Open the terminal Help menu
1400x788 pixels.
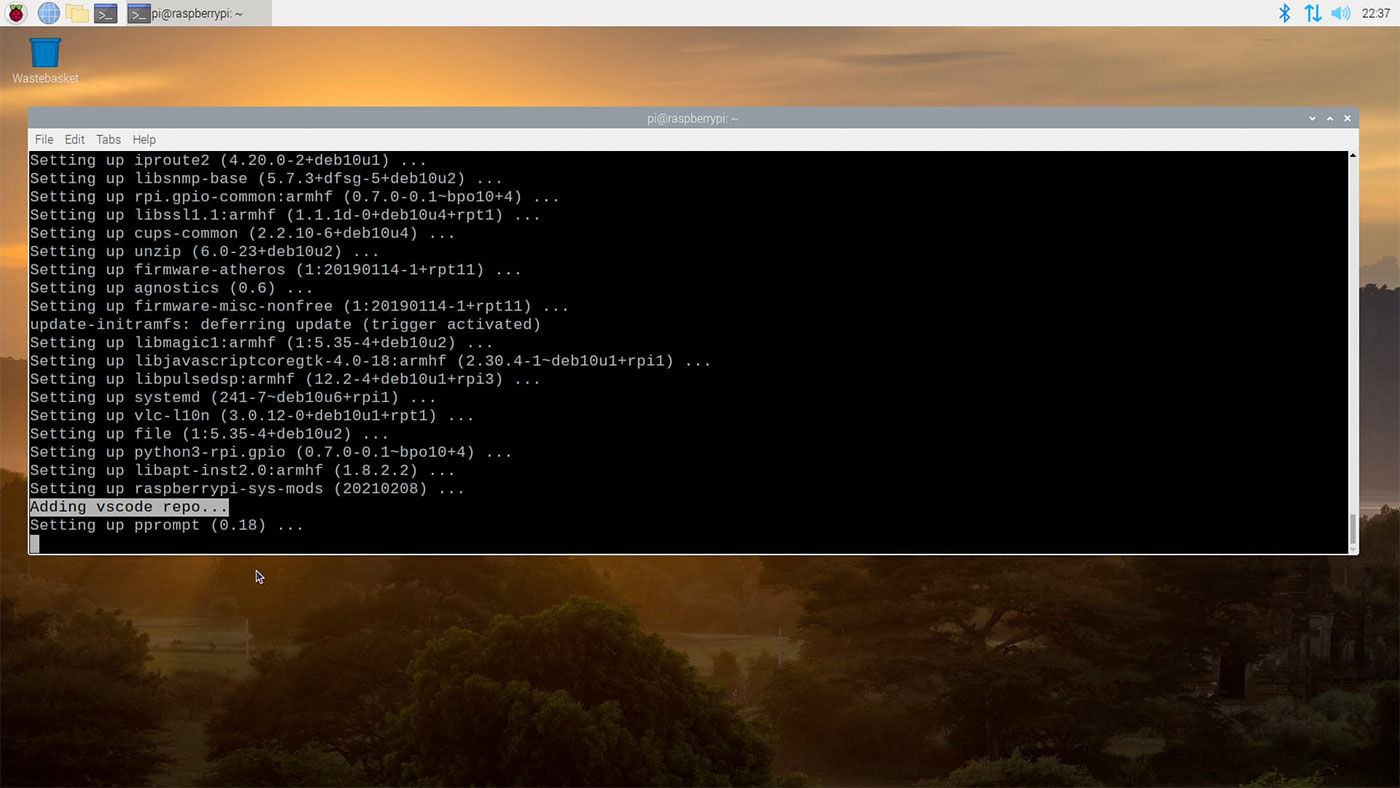[x=144, y=139]
